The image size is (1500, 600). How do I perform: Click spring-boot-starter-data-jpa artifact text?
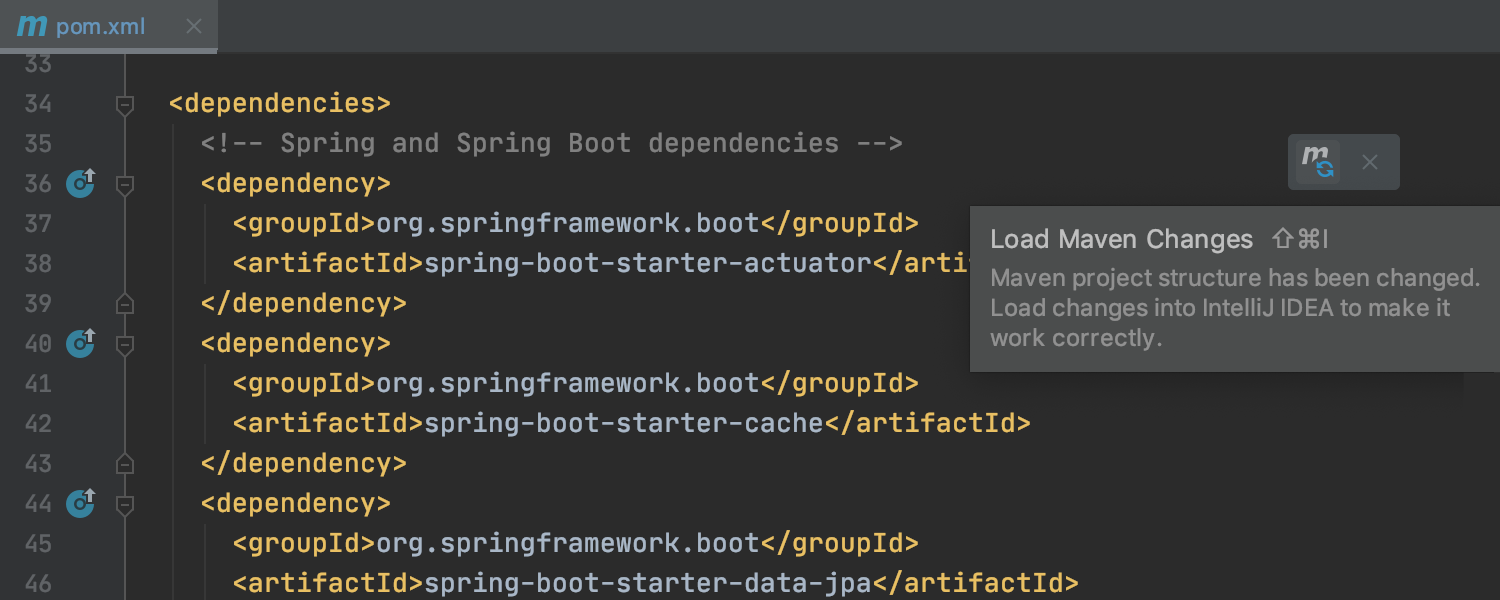coord(648,584)
